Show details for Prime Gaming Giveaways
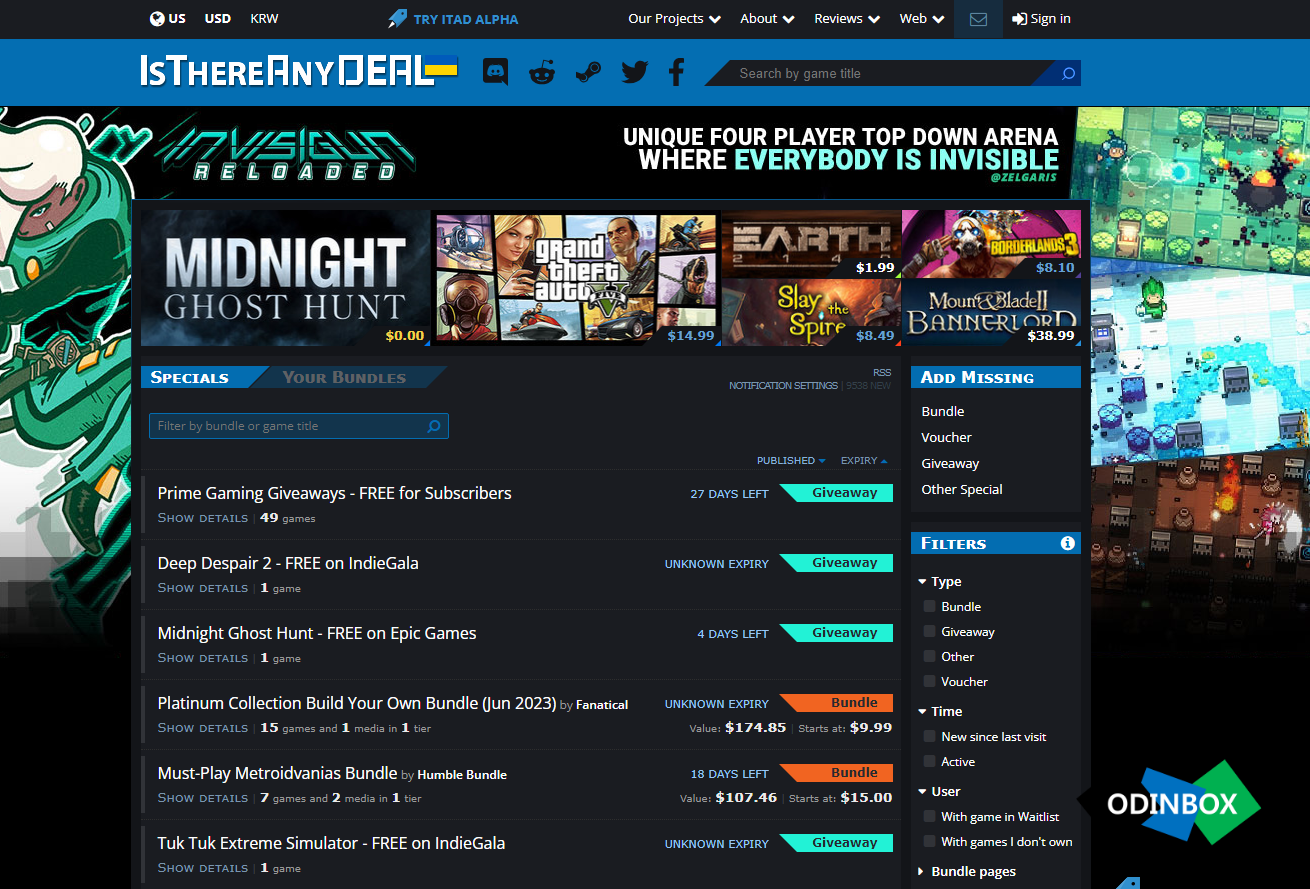The width and height of the screenshot is (1310, 889). [x=202, y=518]
